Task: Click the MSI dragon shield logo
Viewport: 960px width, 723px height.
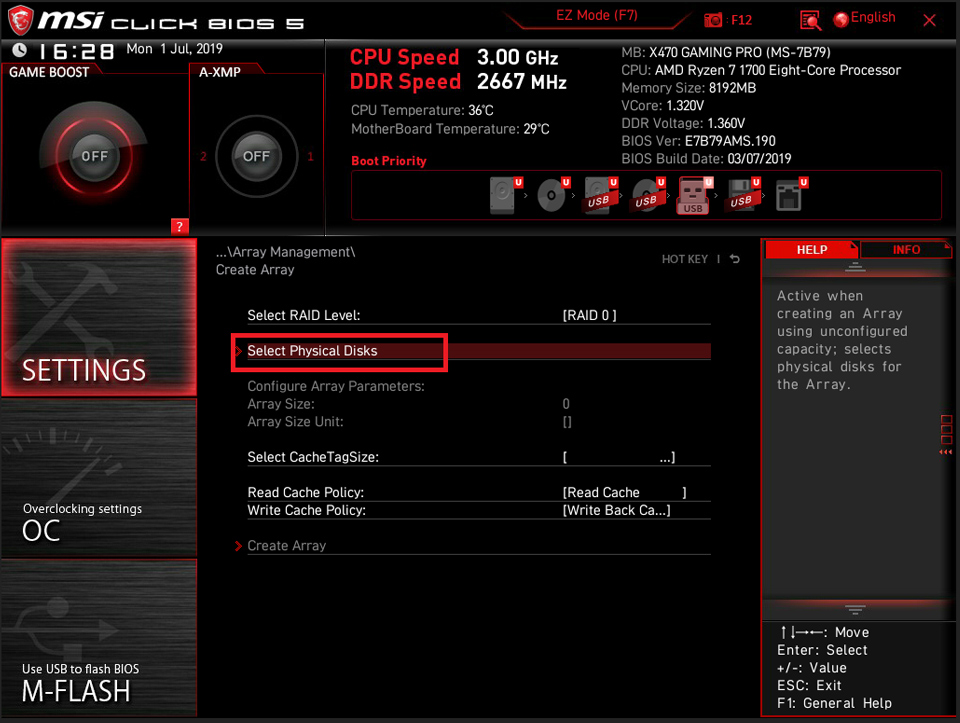Action: (x=20, y=20)
